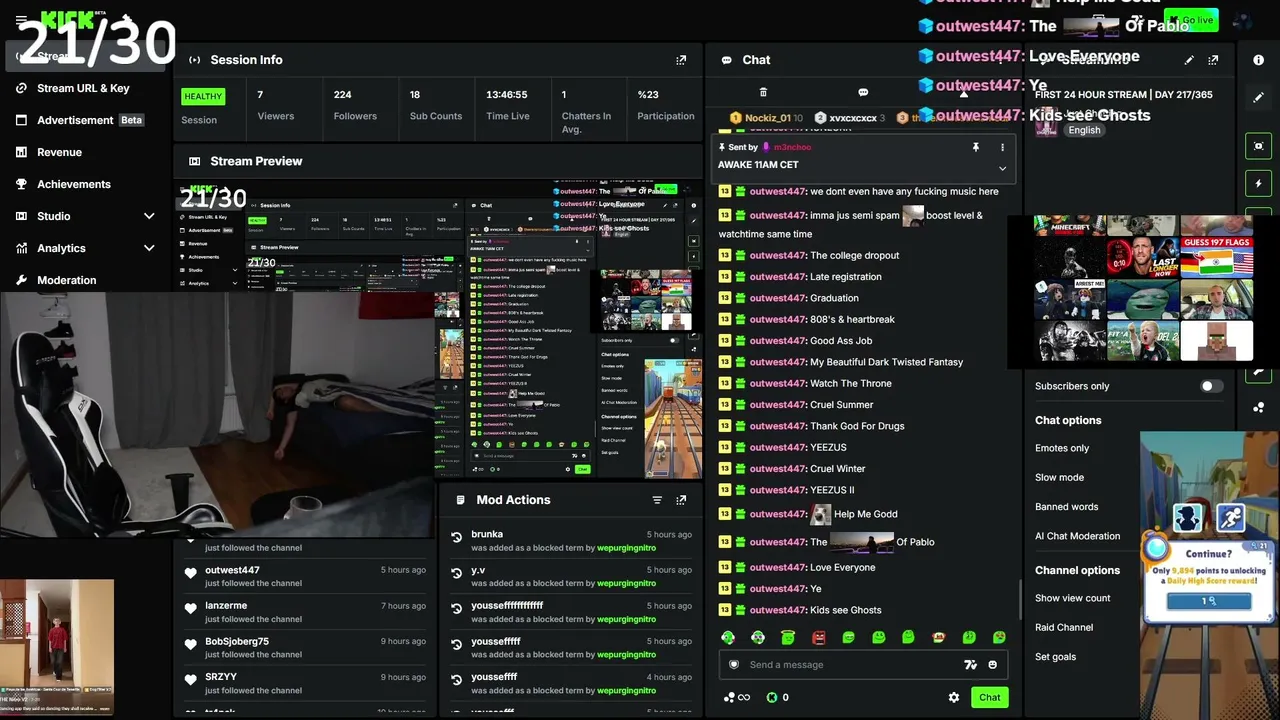Select Show view count option
The image size is (1280, 720).
click(1072, 598)
